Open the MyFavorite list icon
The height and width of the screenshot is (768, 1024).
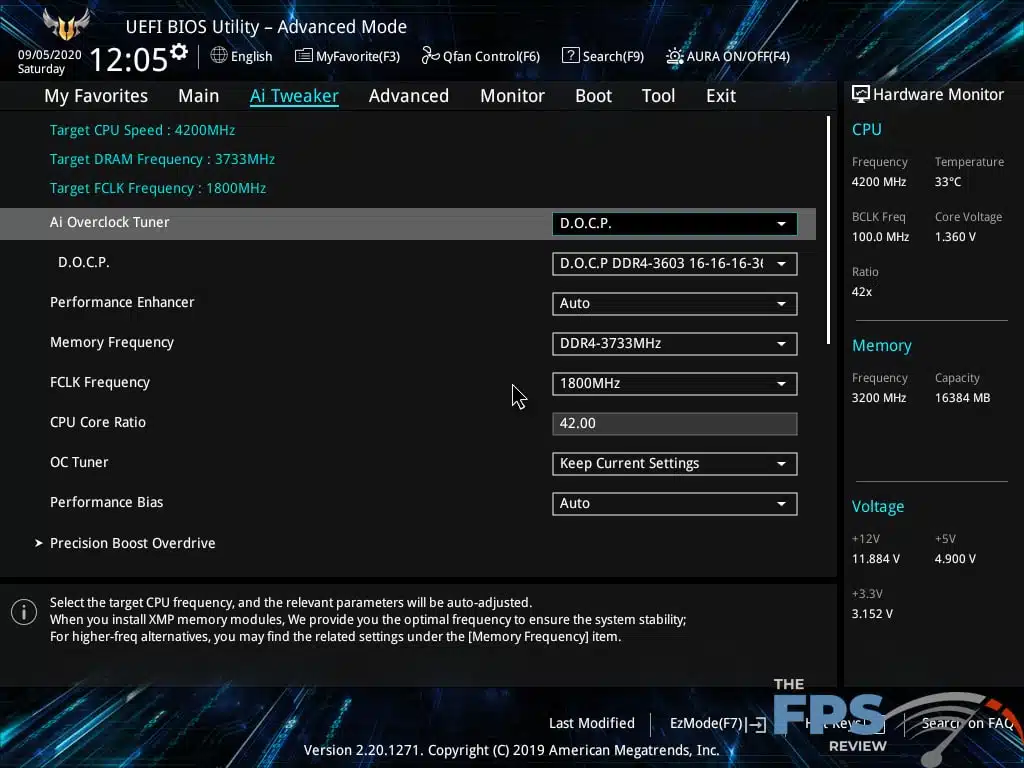click(303, 56)
